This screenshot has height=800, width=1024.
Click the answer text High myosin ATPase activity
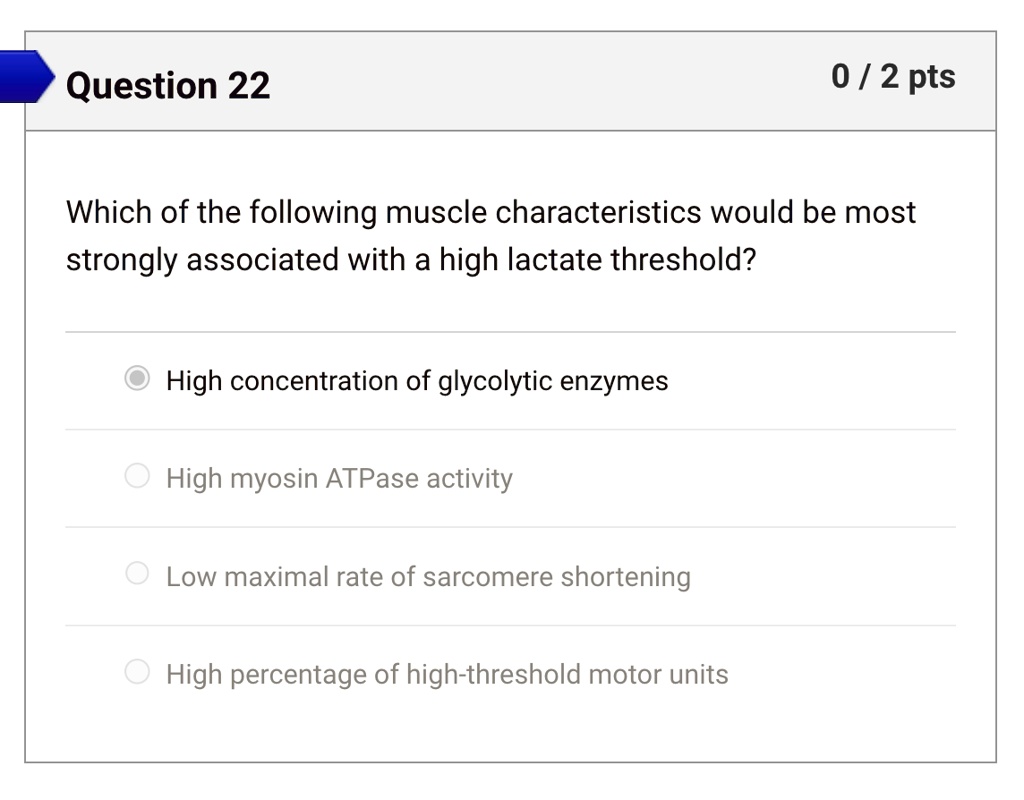point(340,479)
